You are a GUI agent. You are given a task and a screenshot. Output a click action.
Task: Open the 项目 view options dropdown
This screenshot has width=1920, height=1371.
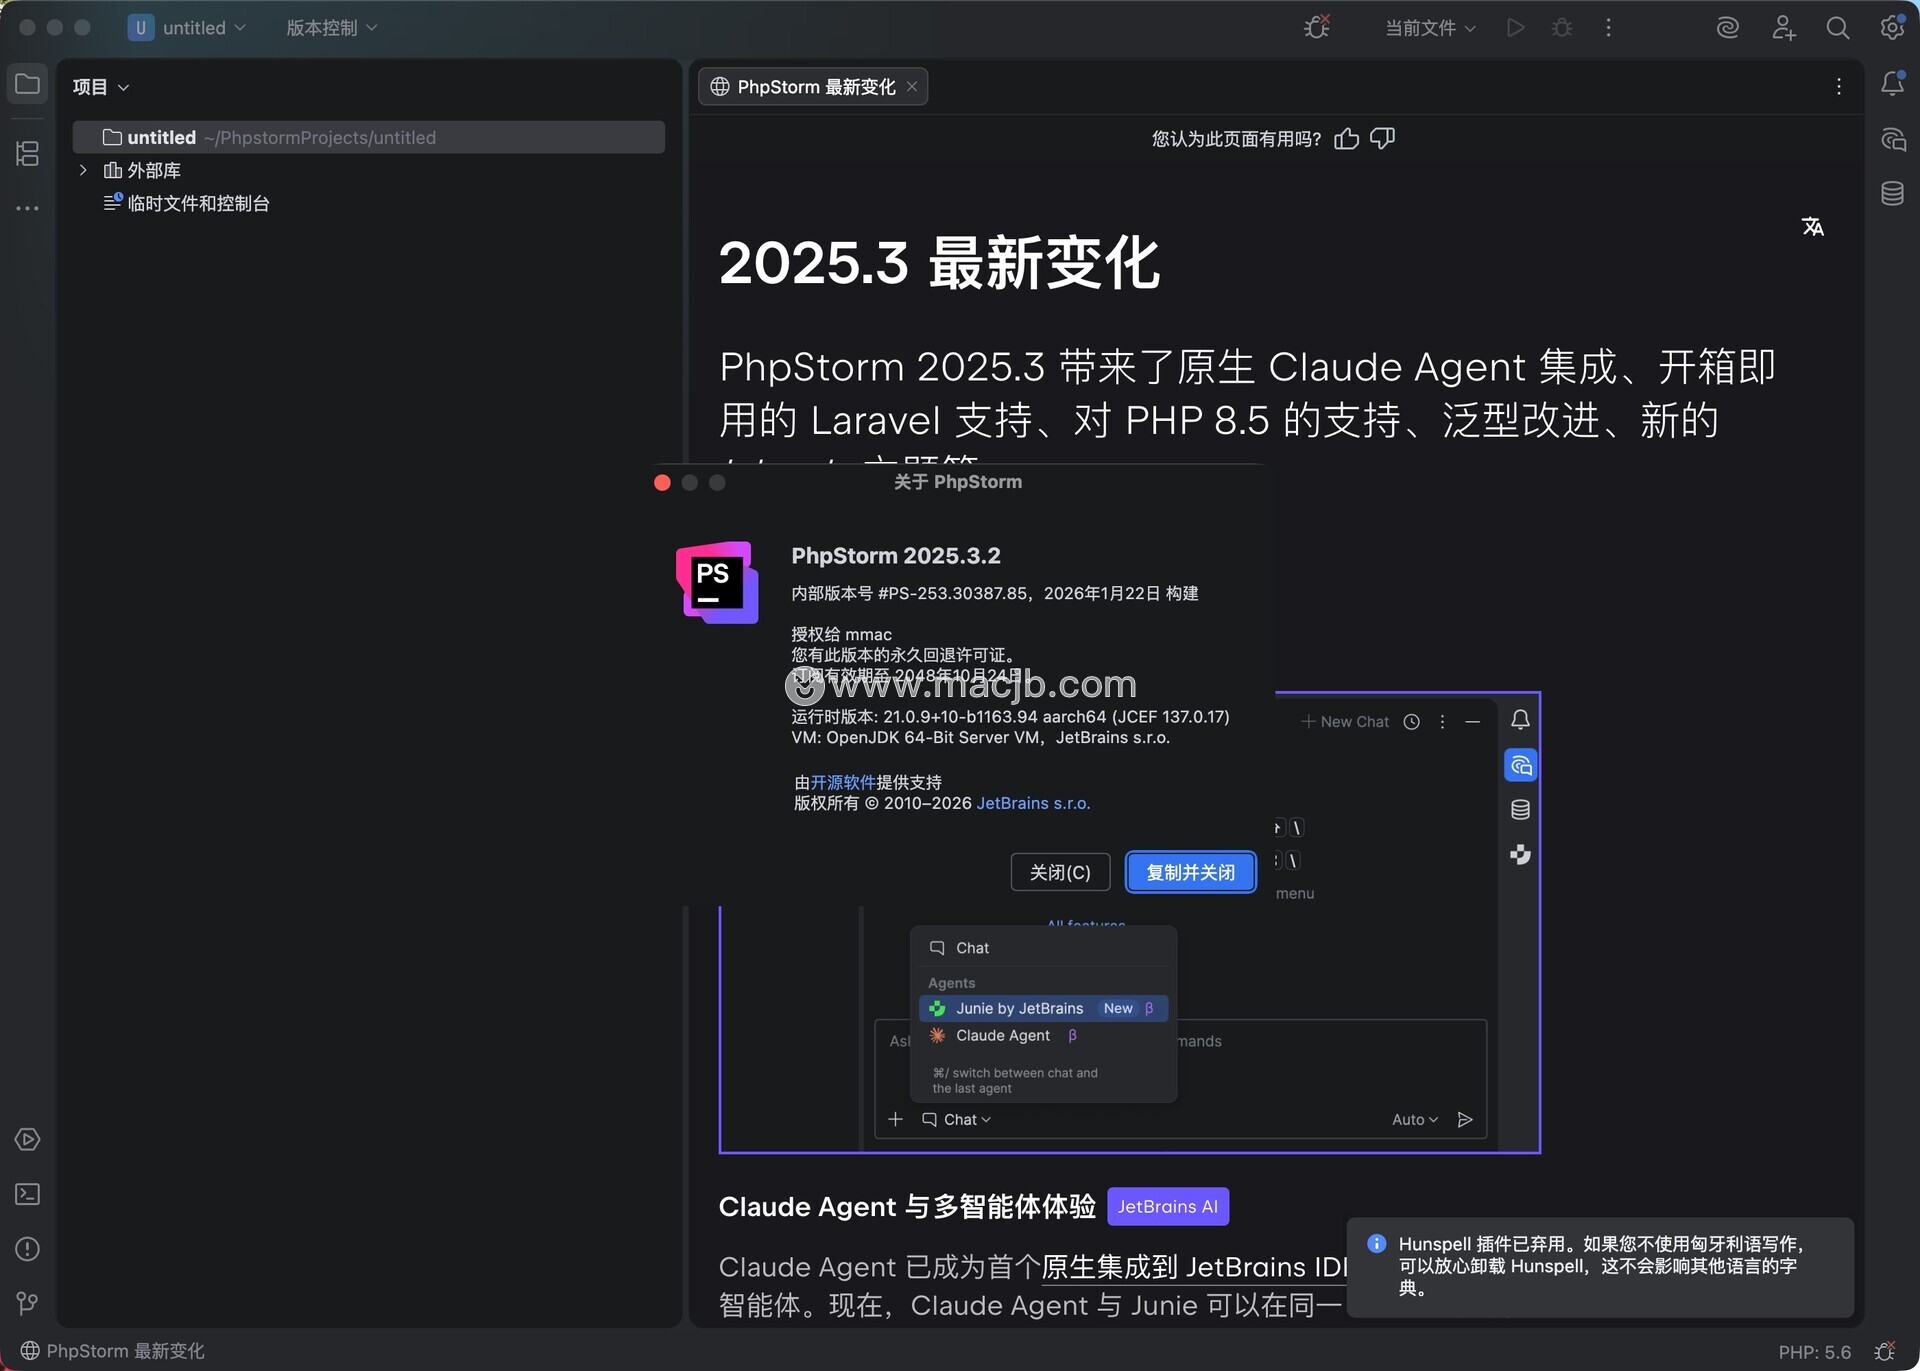[x=100, y=87]
